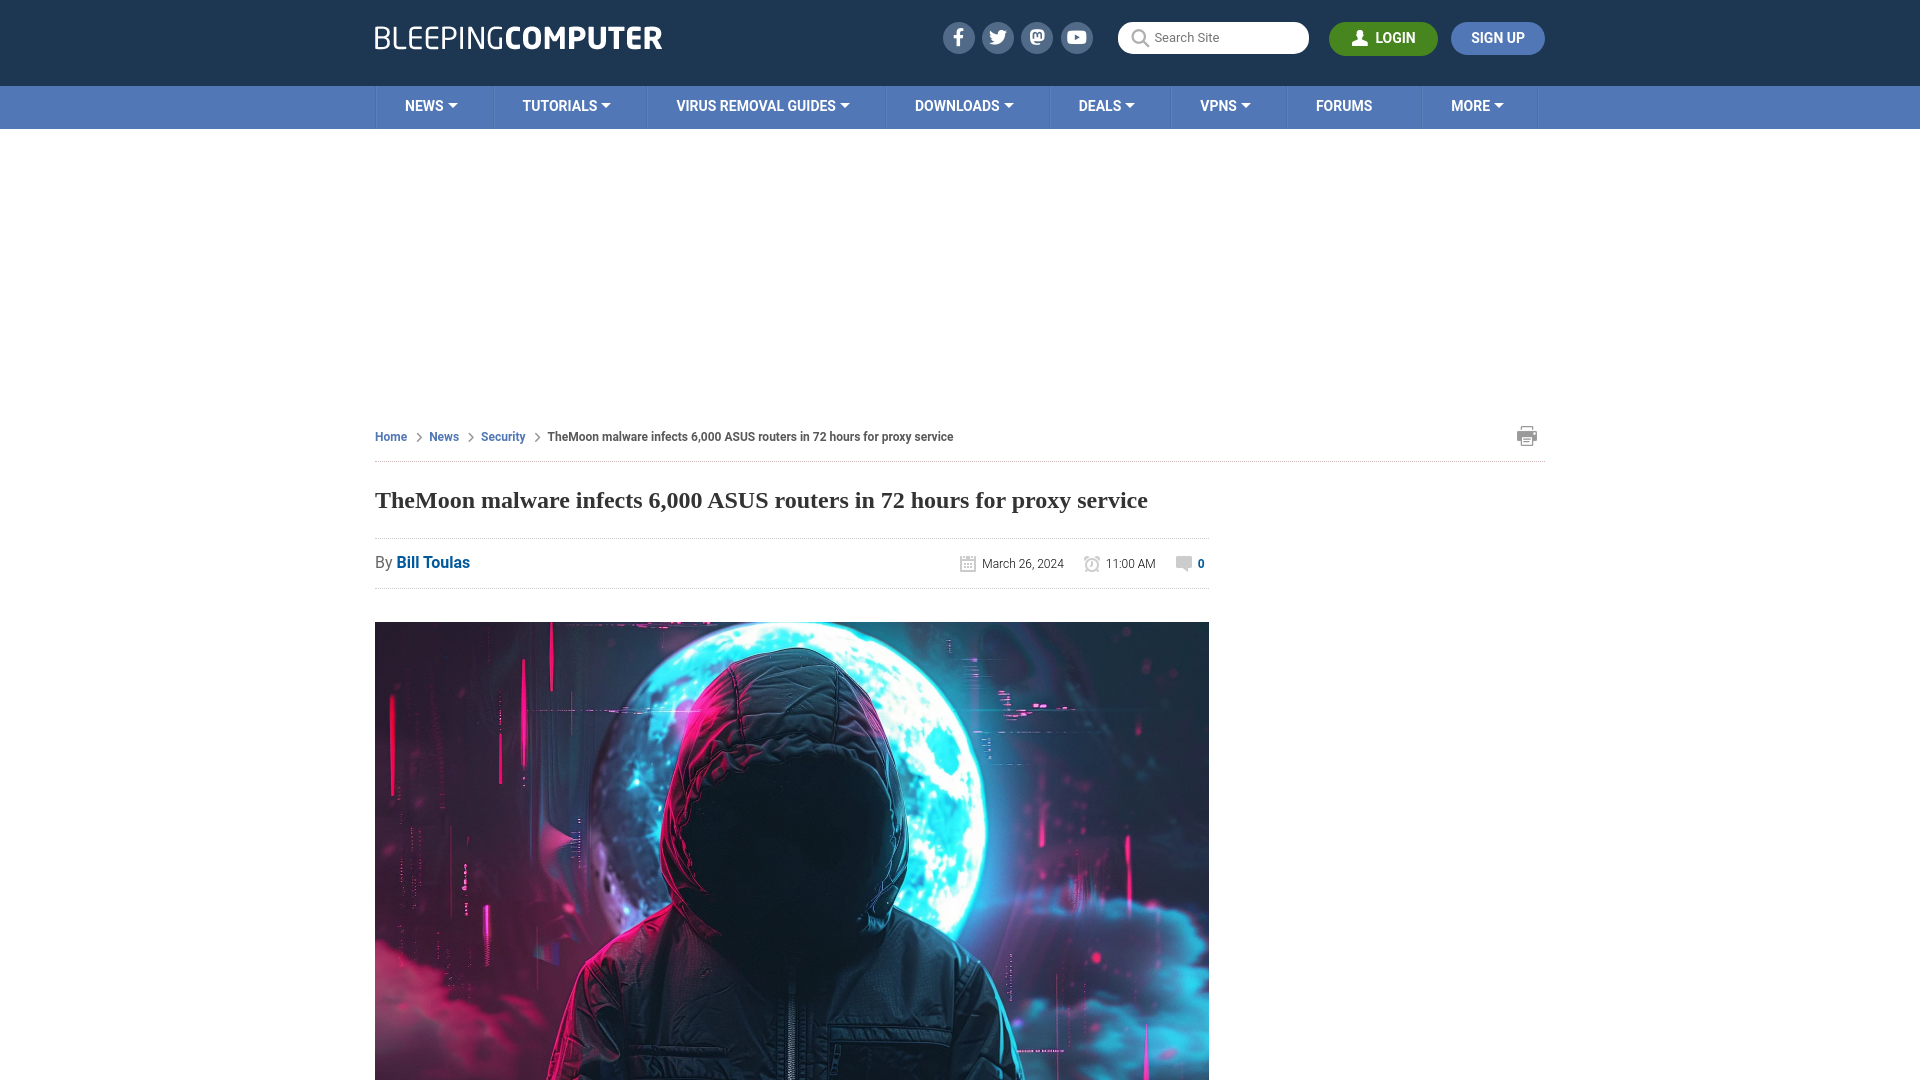1920x1080 pixels.
Task: Click the print article icon
Action: [1527, 436]
